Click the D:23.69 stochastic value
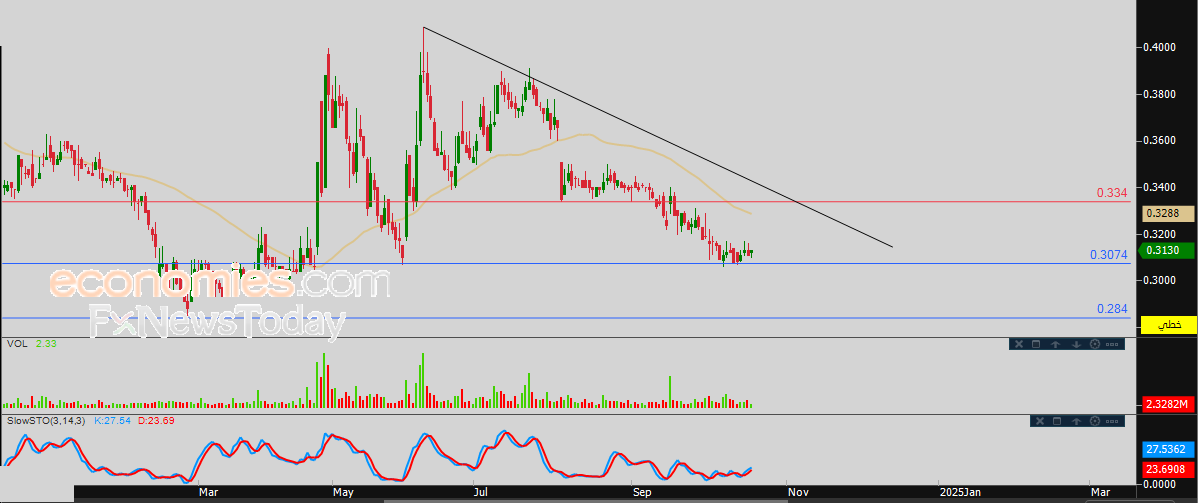Screen dimensions: 1198x503 pyautogui.click(x=157, y=420)
